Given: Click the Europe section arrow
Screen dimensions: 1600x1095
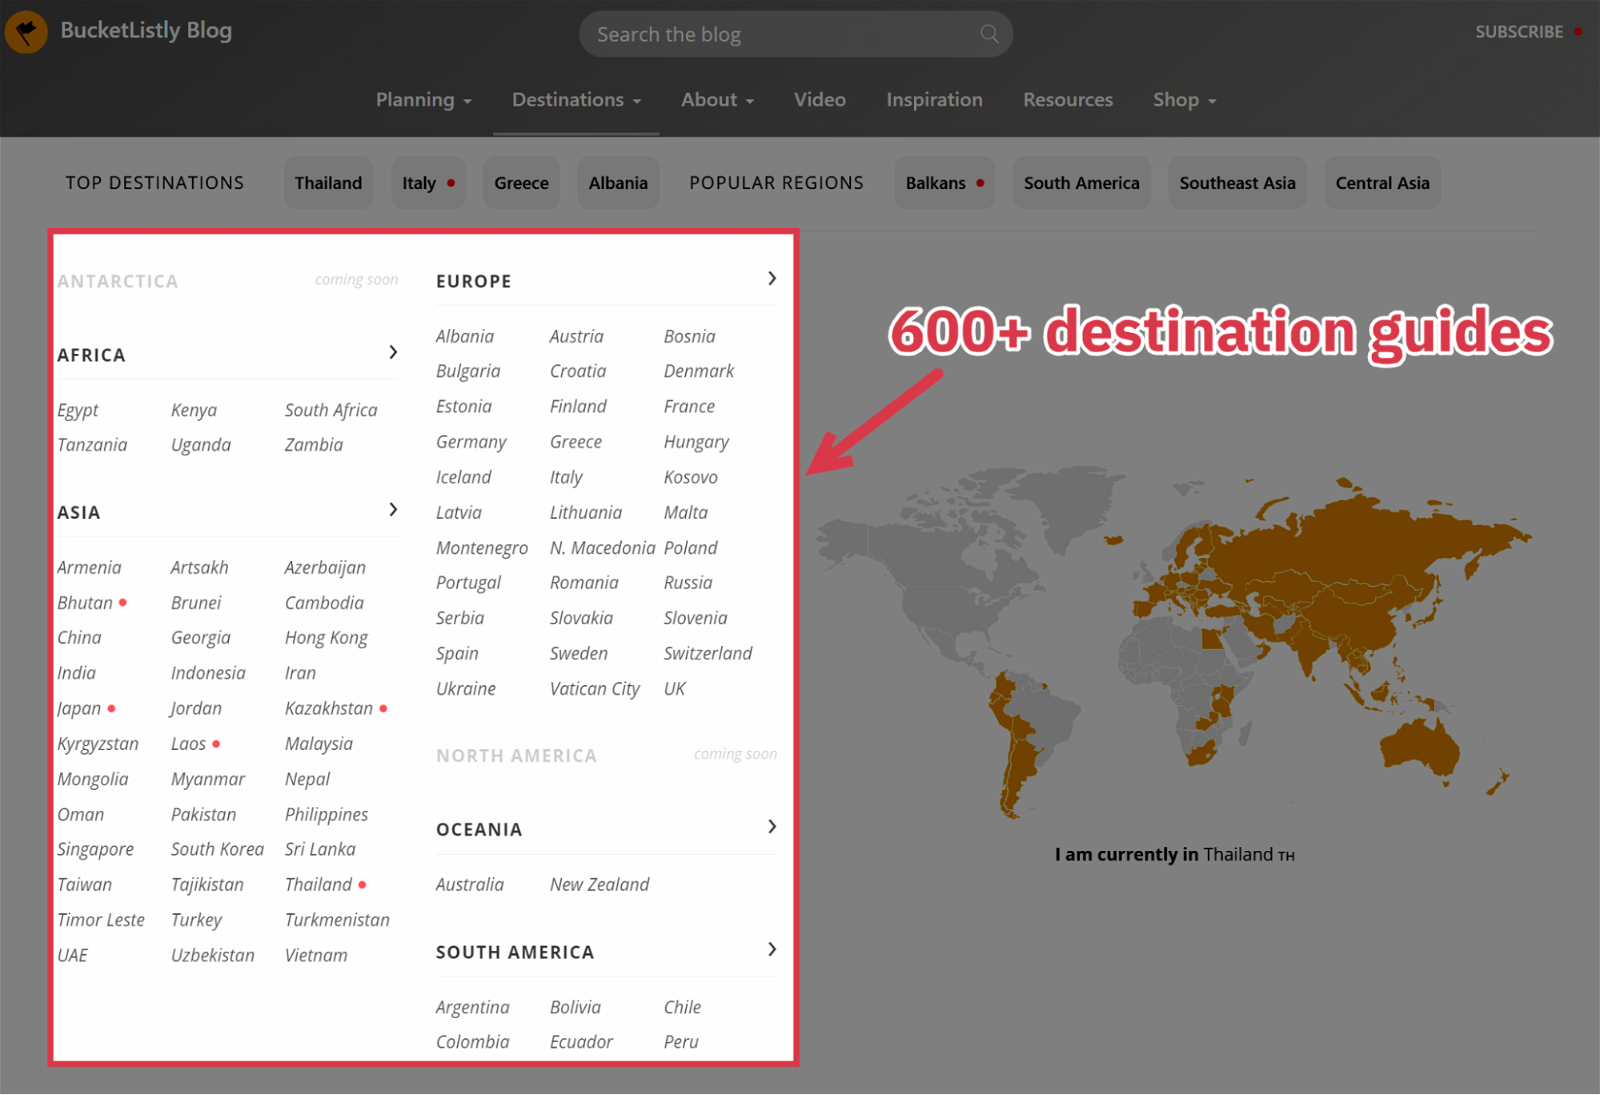Looking at the screenshot, I should coord(771,279).
